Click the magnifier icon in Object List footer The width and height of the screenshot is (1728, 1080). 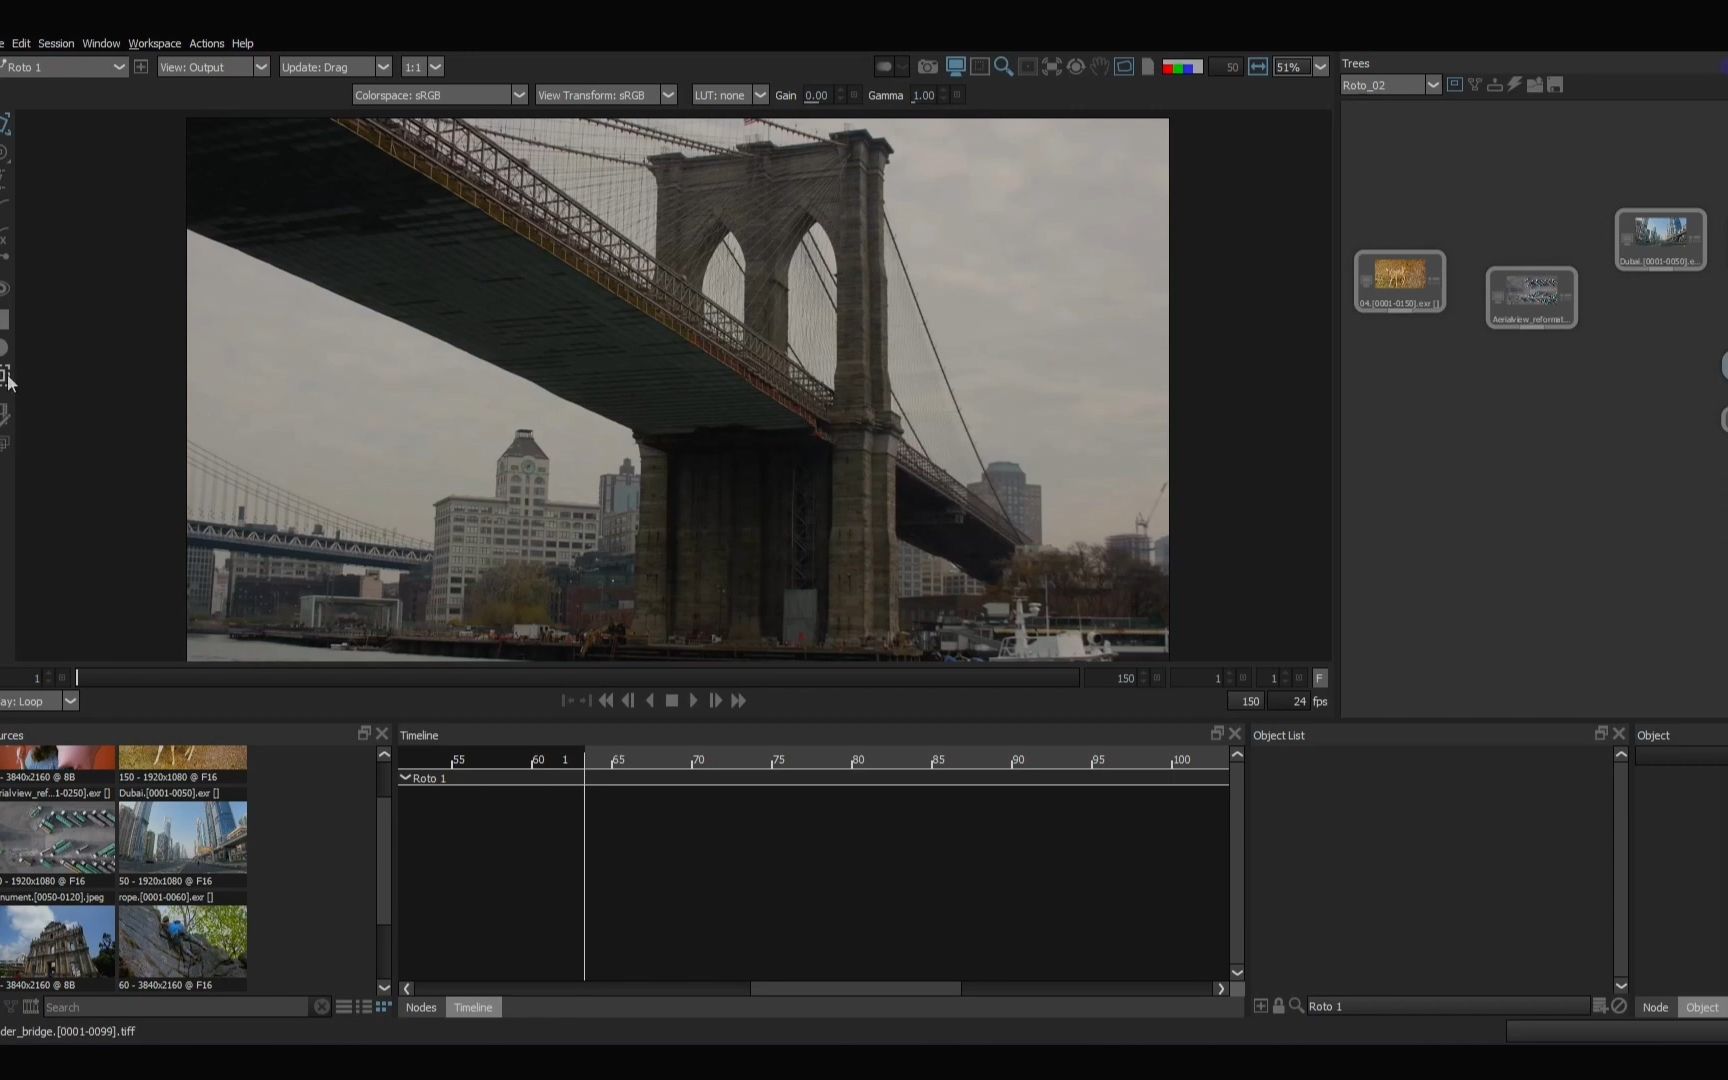pyautogui.click(x=1297, y=1006)
